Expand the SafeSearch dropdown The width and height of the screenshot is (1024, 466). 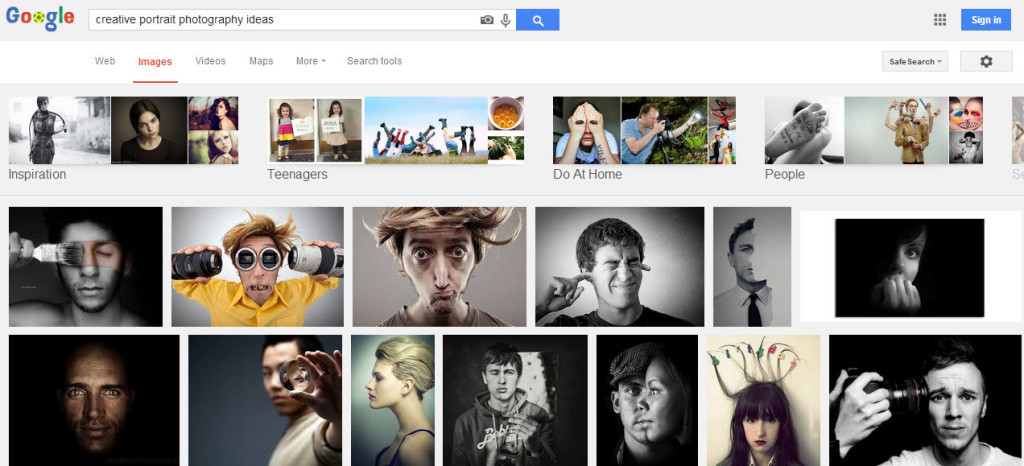pos(914,62)
